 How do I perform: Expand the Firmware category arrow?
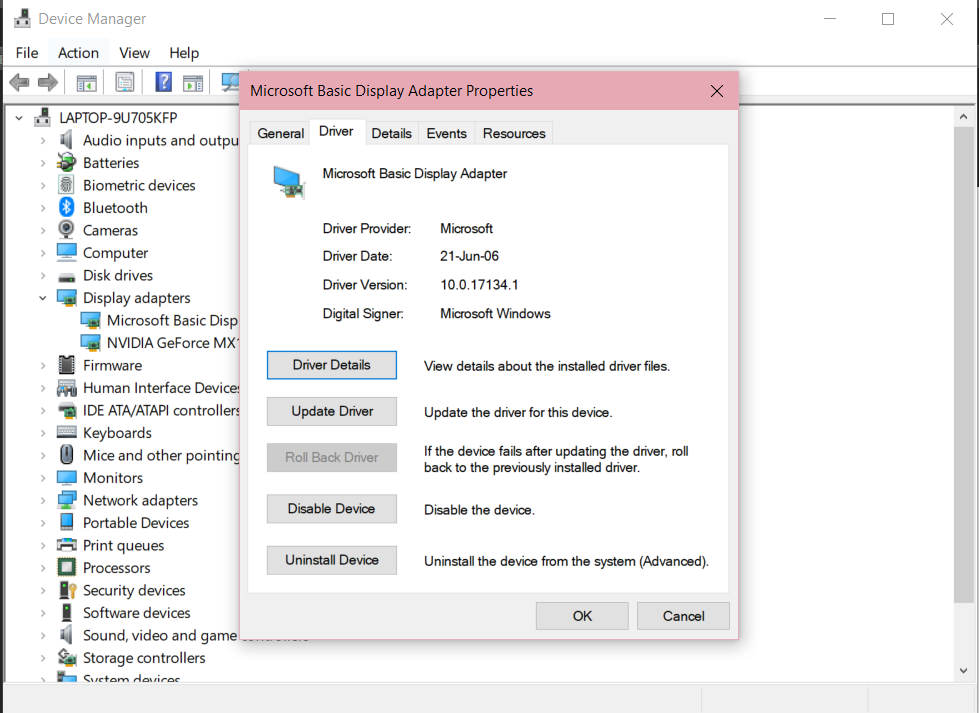tap(42, 365)
